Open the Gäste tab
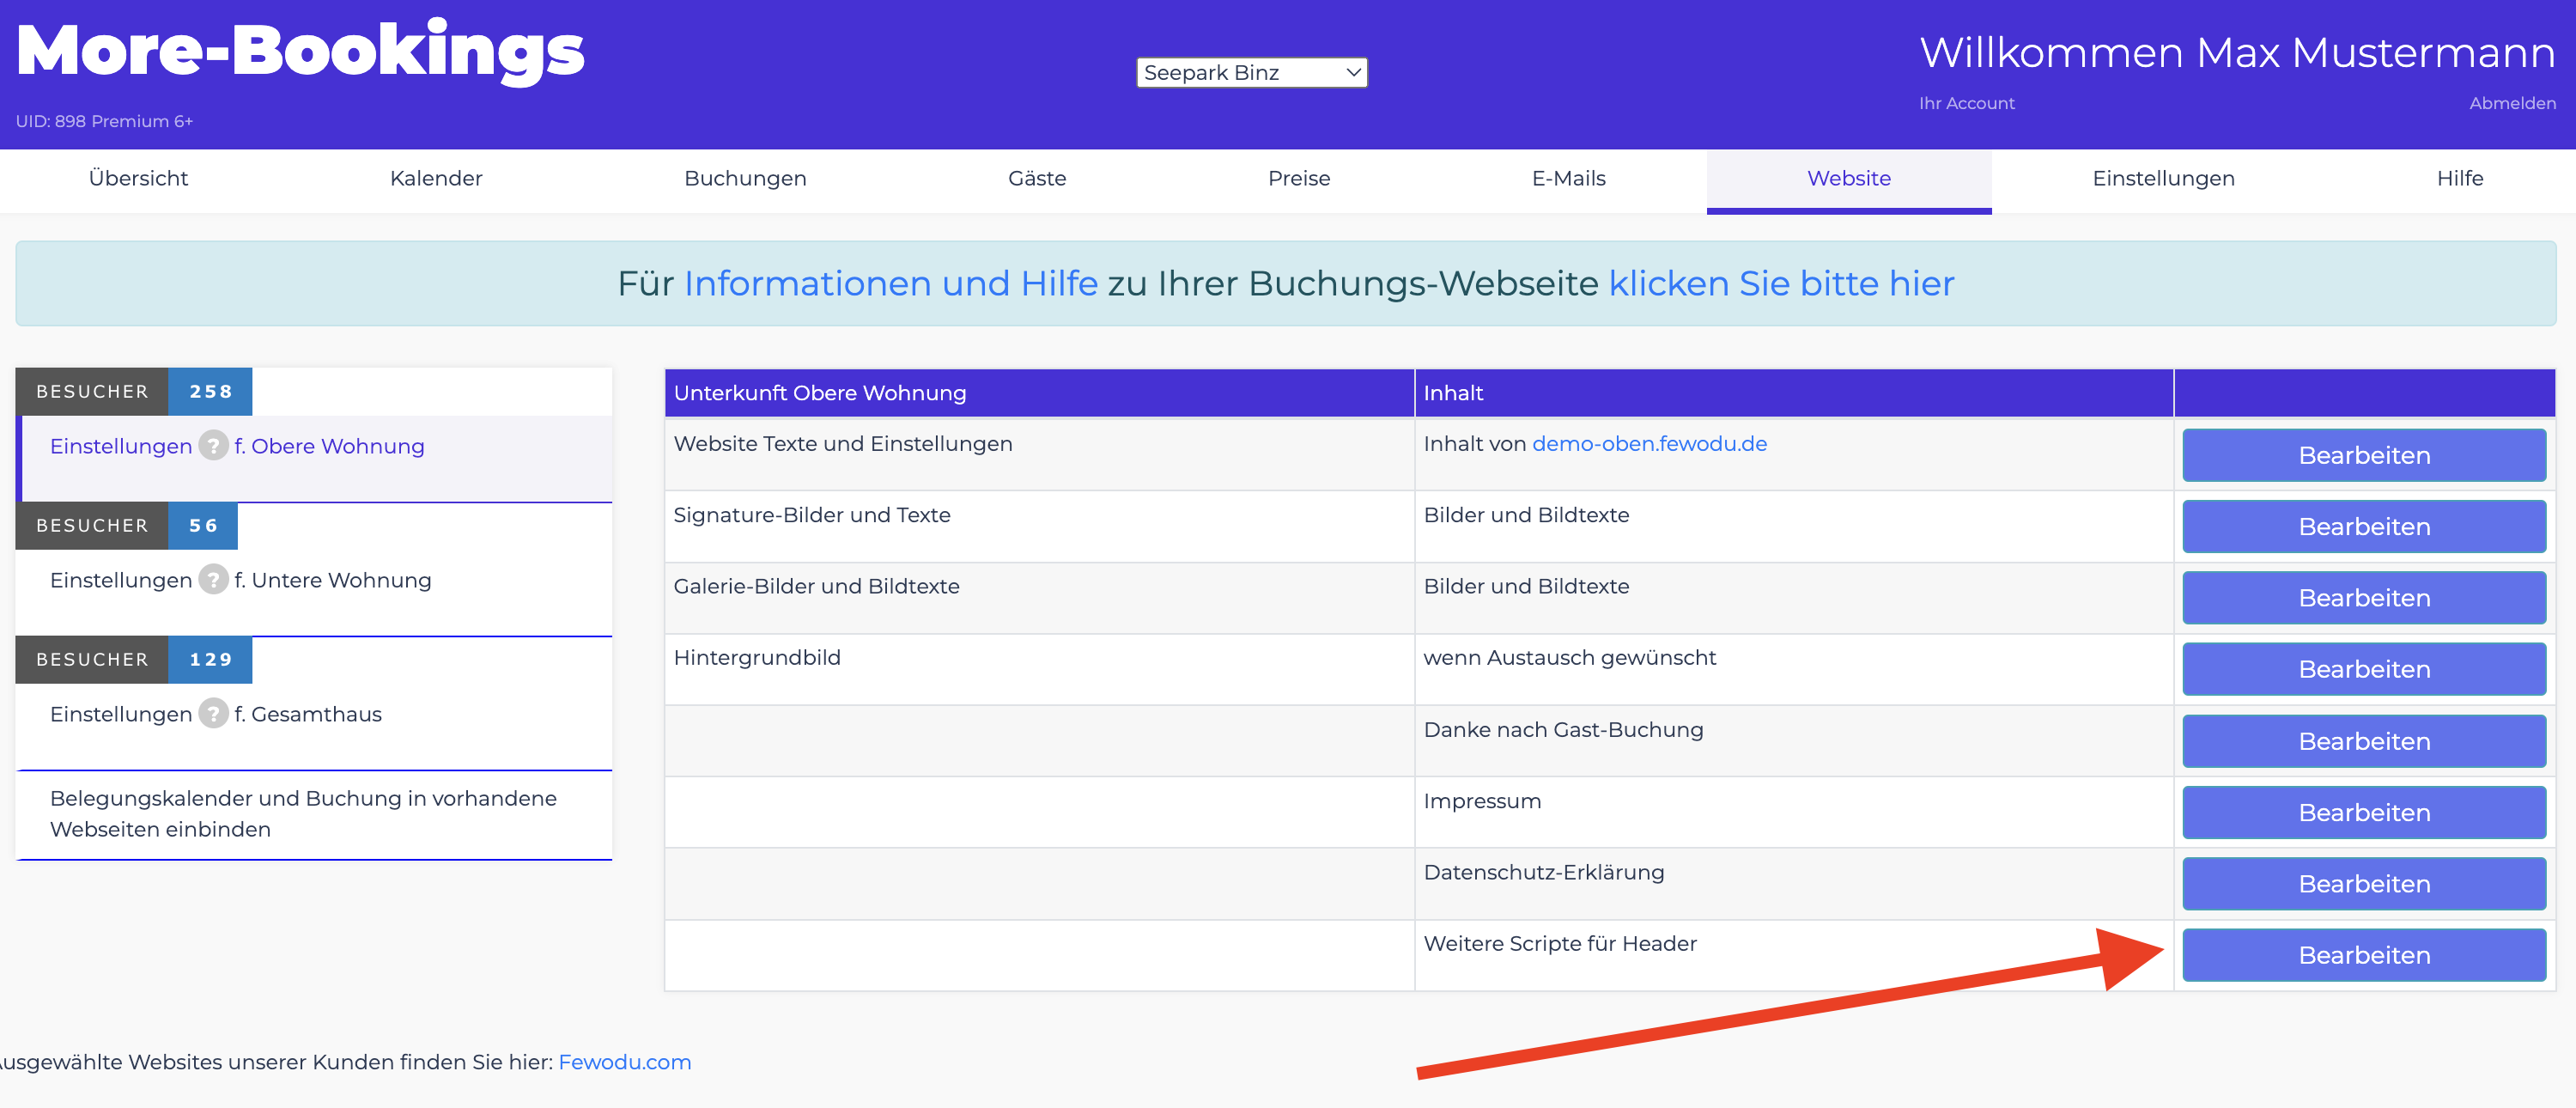Image resolution: width=2576 pixels, height=1108 pixels. (x=1037, y=179)
